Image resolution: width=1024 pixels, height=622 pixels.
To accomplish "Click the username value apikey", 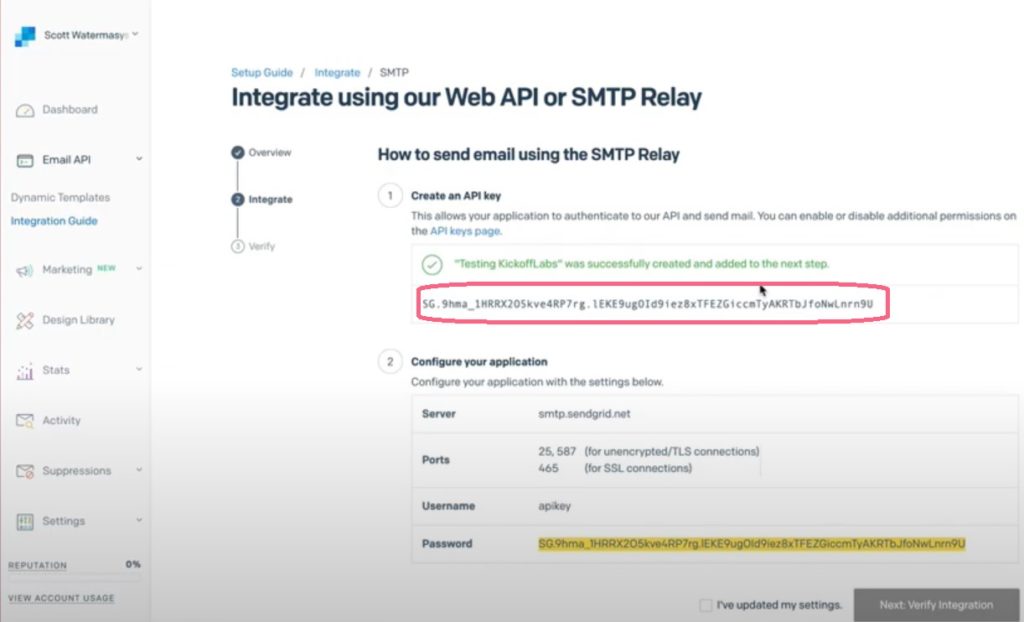I will pos(554,506).
